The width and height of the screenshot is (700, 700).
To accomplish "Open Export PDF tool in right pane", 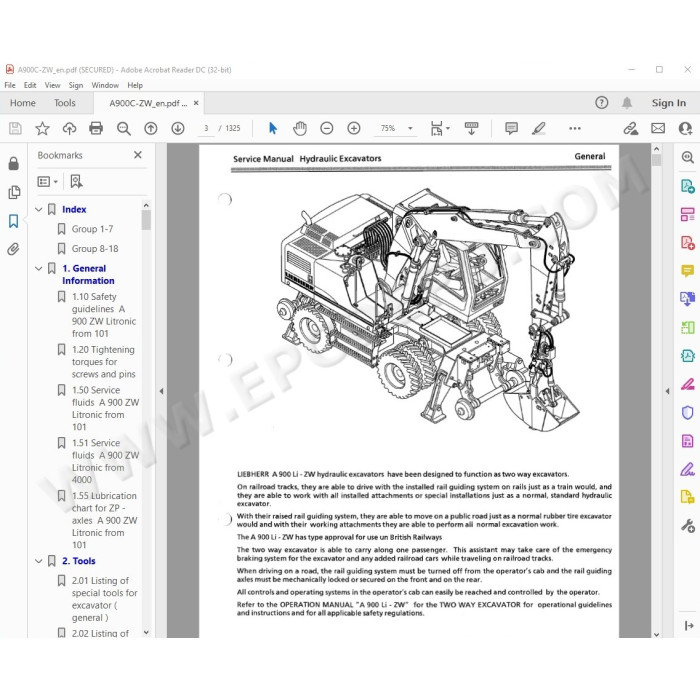I will point(688,186).
